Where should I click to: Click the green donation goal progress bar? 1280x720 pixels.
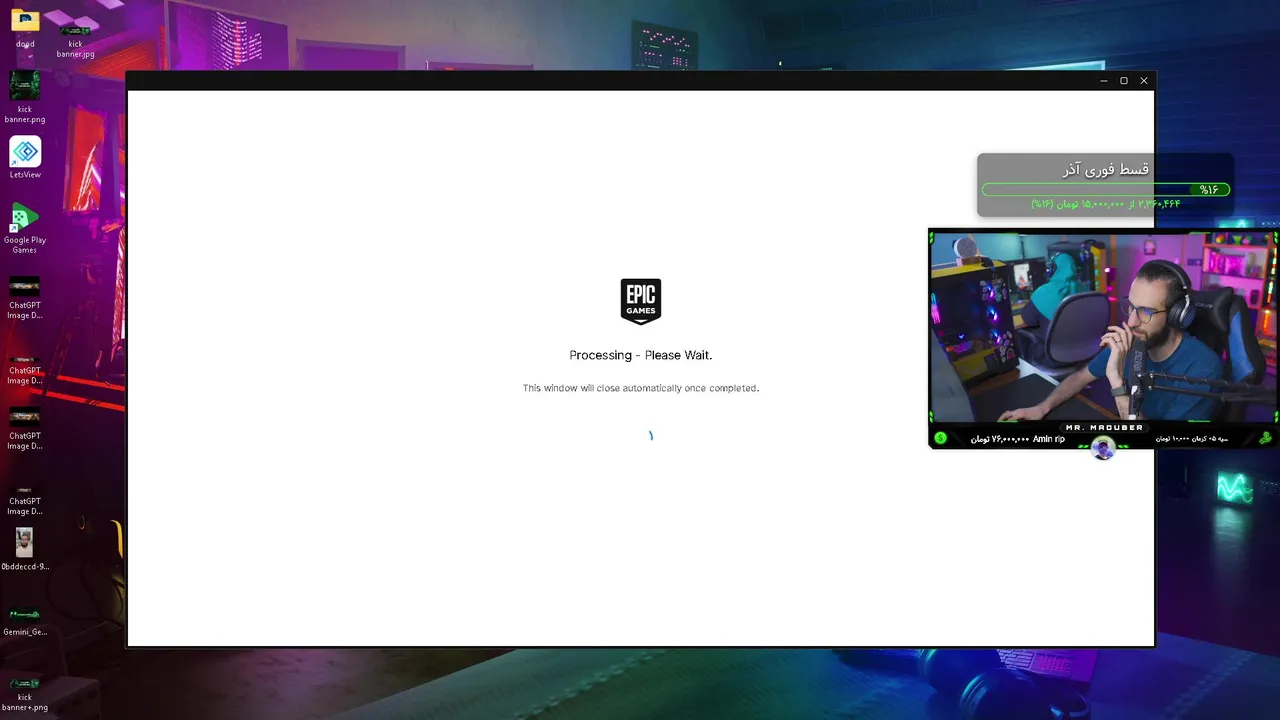coord(1105,189)
